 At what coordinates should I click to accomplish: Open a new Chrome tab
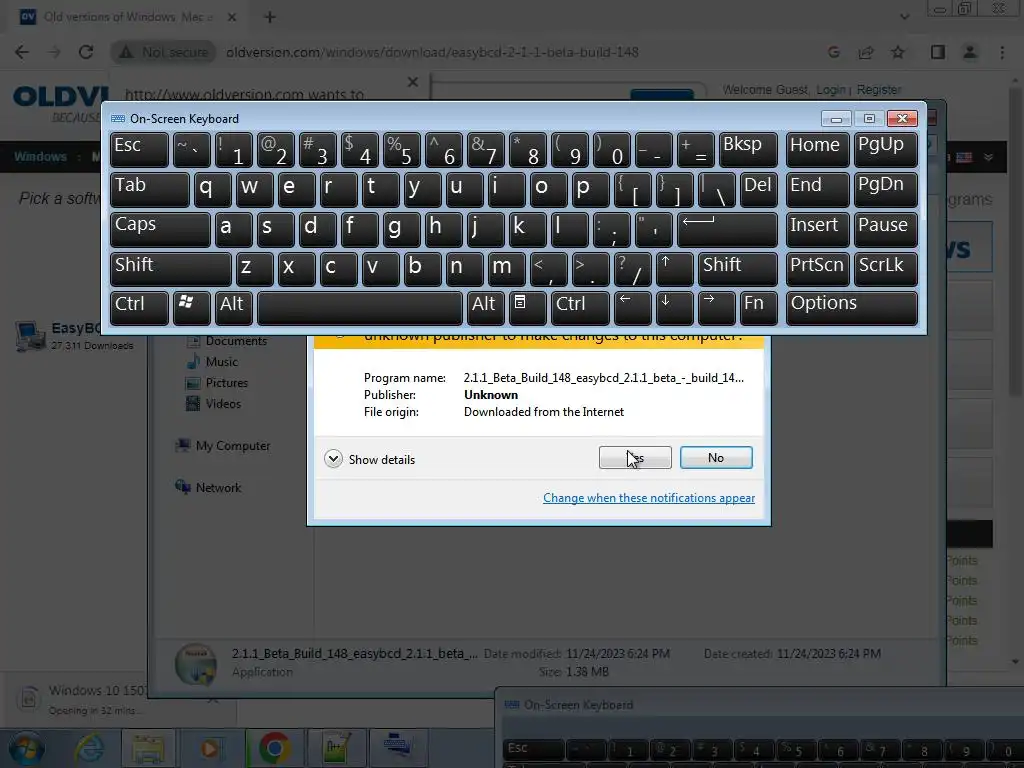point(270,17)
